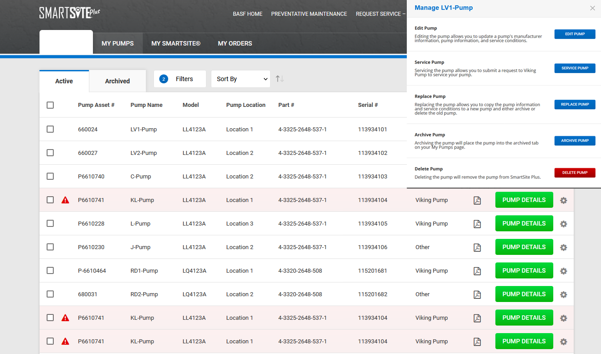The width and height of the screenshot is (601, 361).
Task: Open the PDF document icon for J-Pump
Action: 477,248
